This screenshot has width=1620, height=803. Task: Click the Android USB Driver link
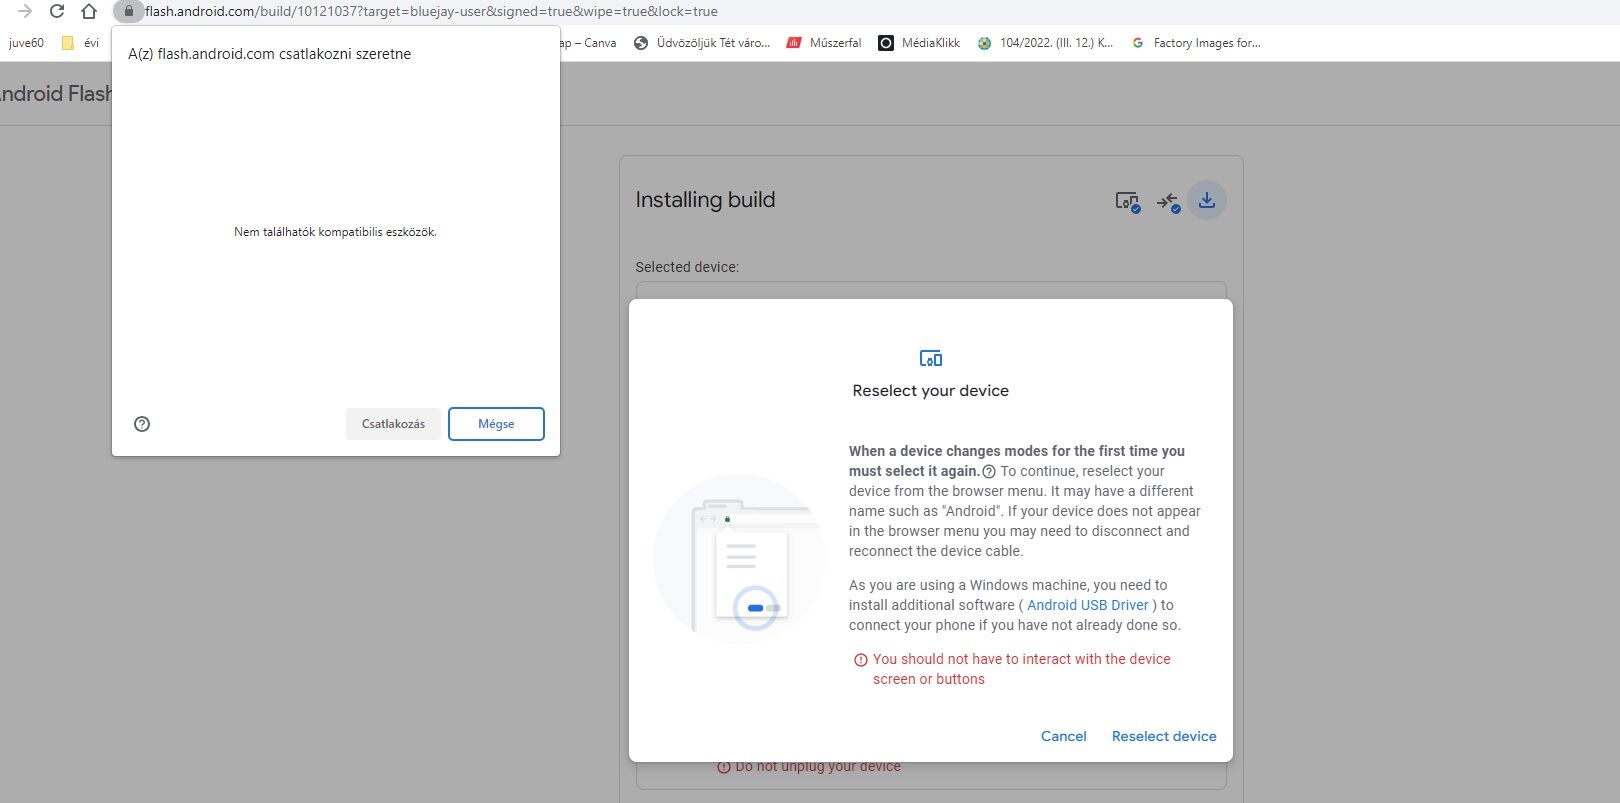(x=1088, y=605)
